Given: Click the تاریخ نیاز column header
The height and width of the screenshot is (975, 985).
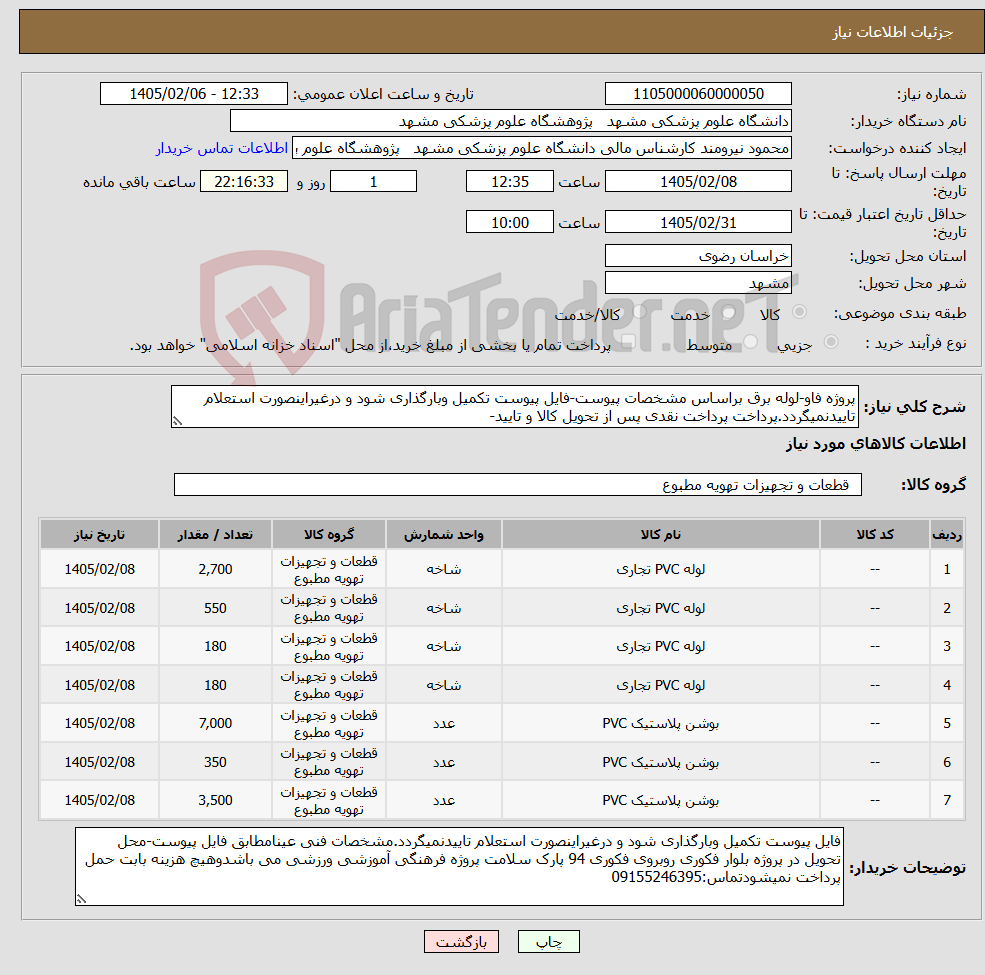Looking at the screenshot, I should click(x=99, y=534).
